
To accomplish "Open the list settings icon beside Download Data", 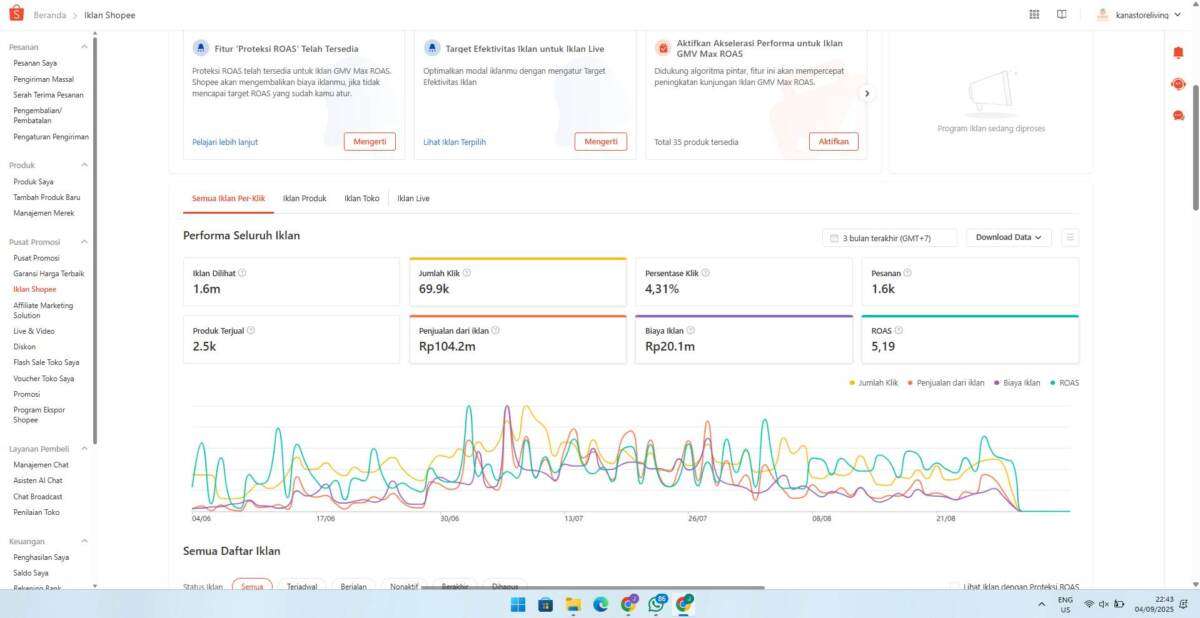I will pos(1071,238).
